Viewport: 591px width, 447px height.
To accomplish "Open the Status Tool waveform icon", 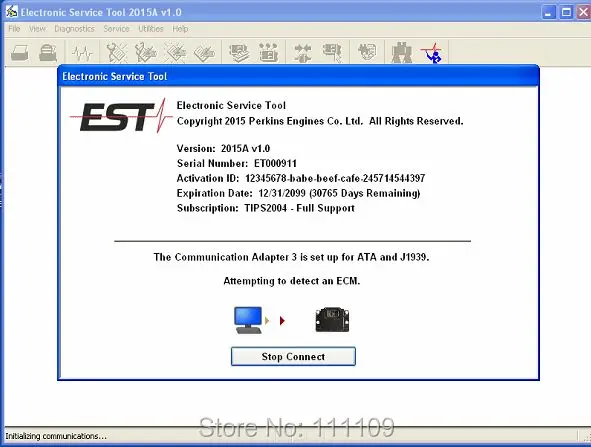I will click(x=82, y=52).
